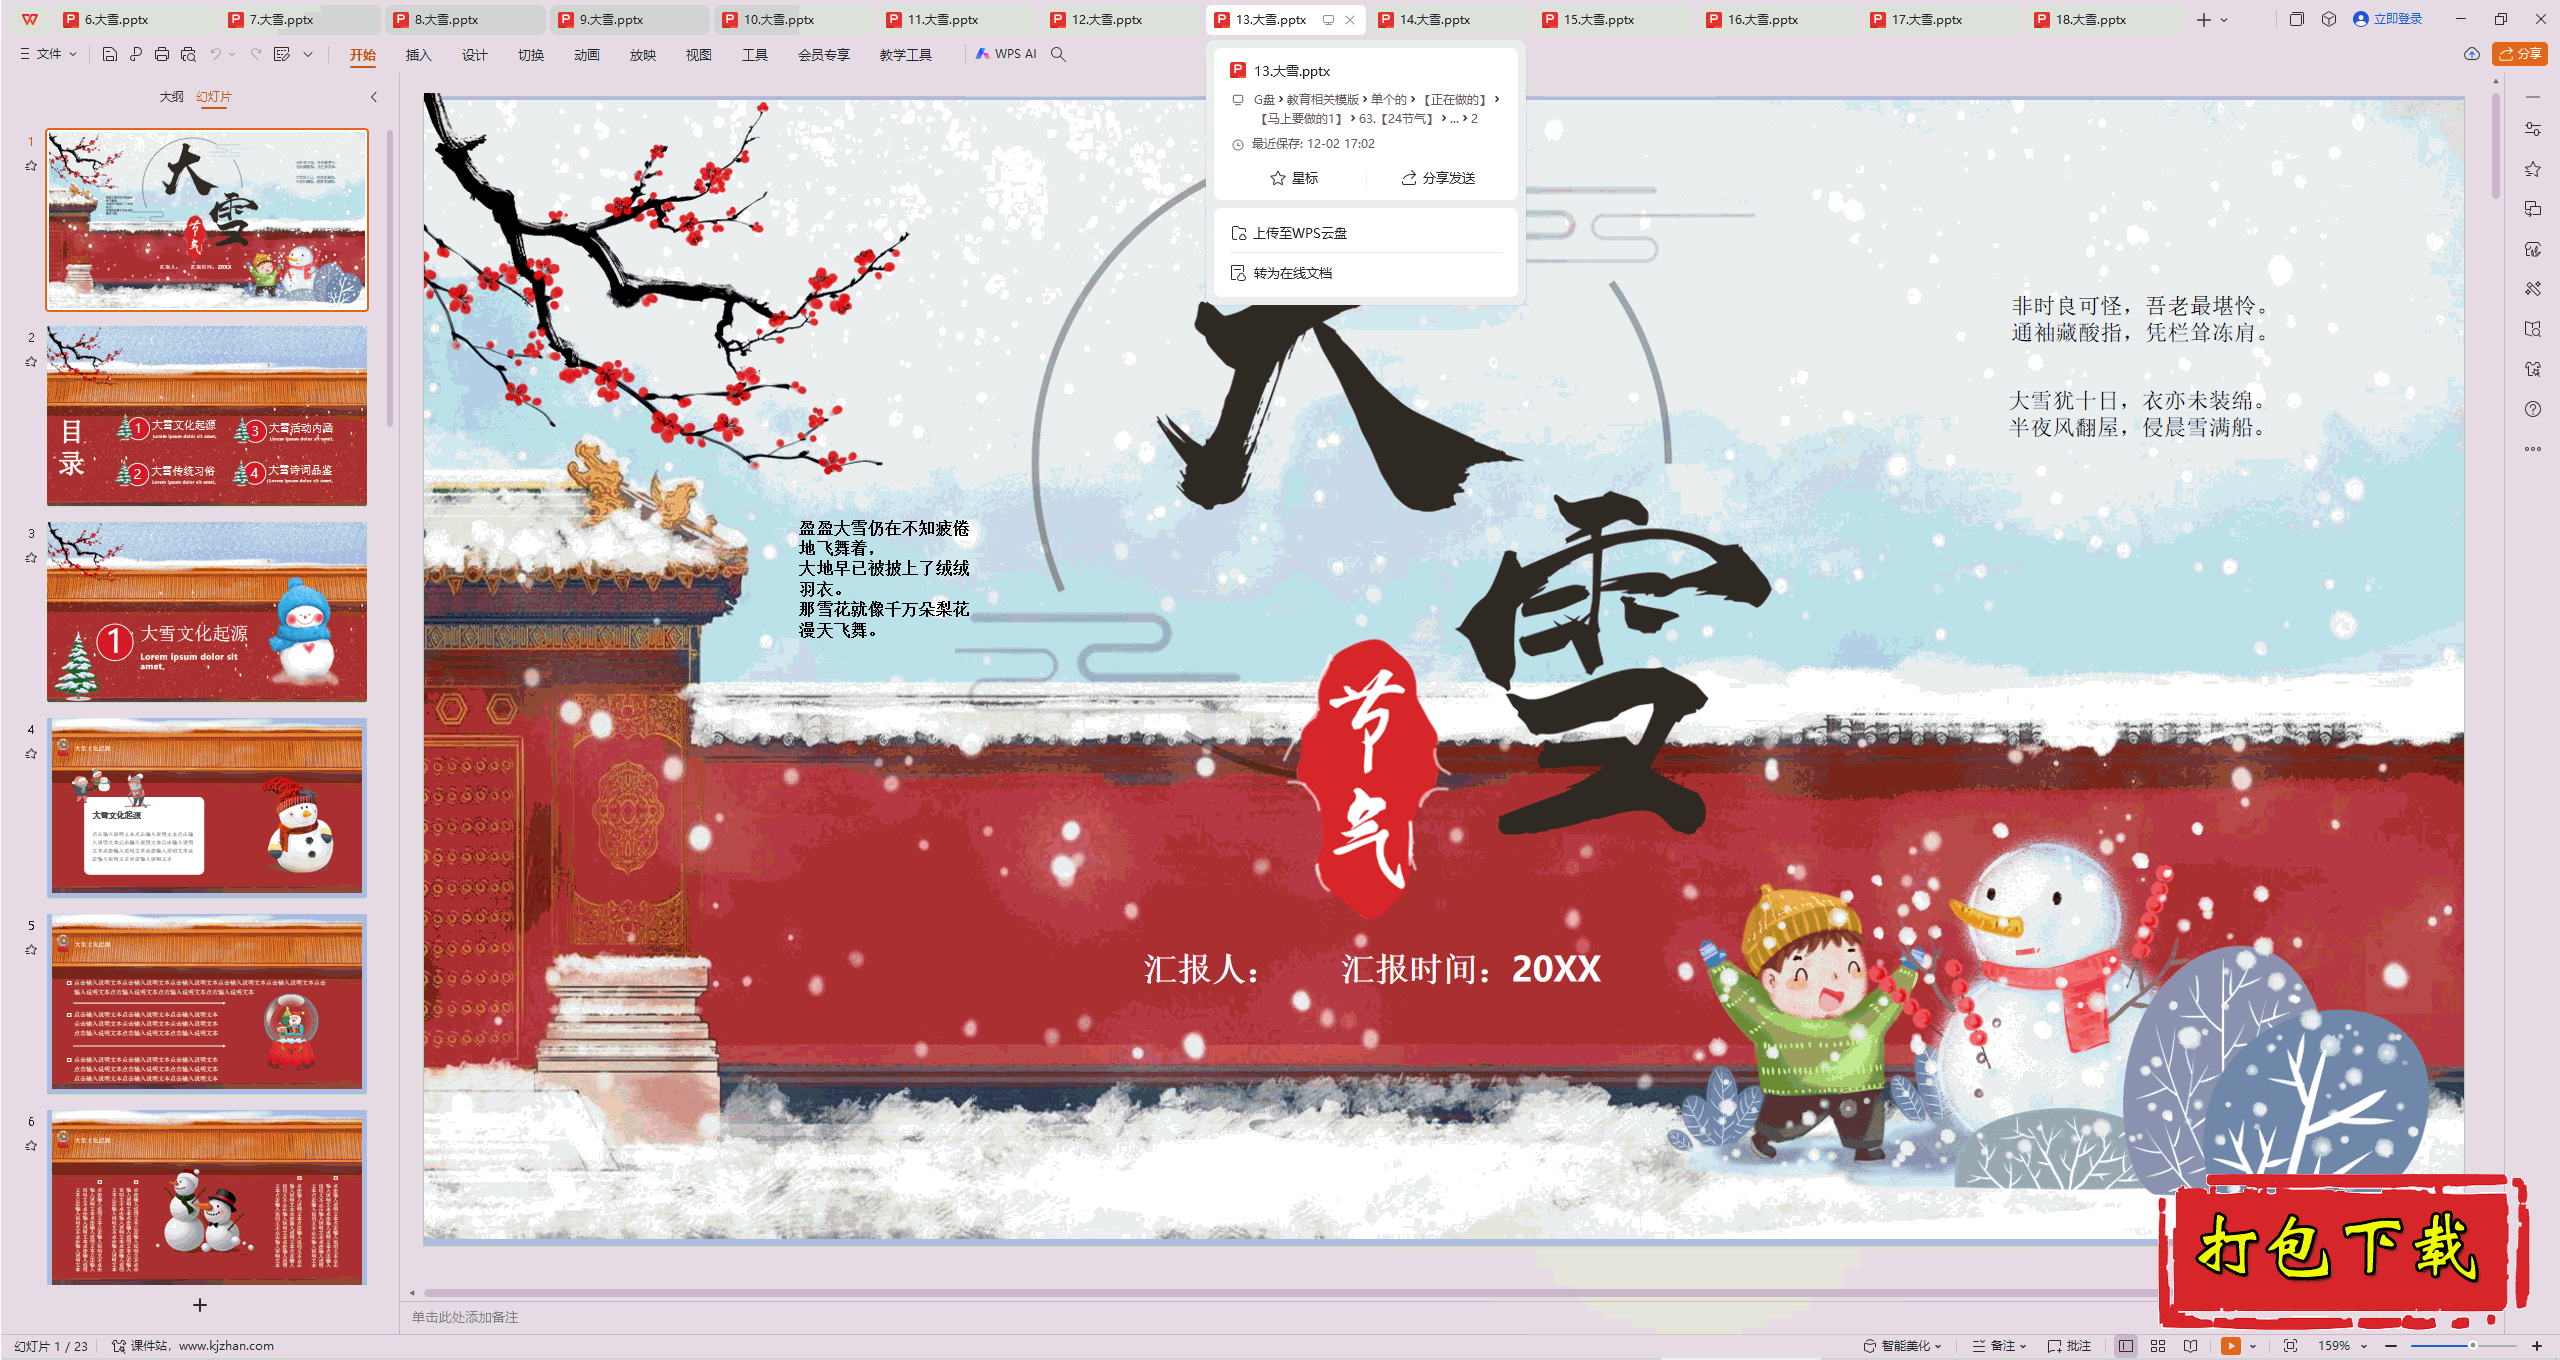Click the stacked-windows workspace icon
This screenshot has height=1360, width=2560.
coord(2297,19)
